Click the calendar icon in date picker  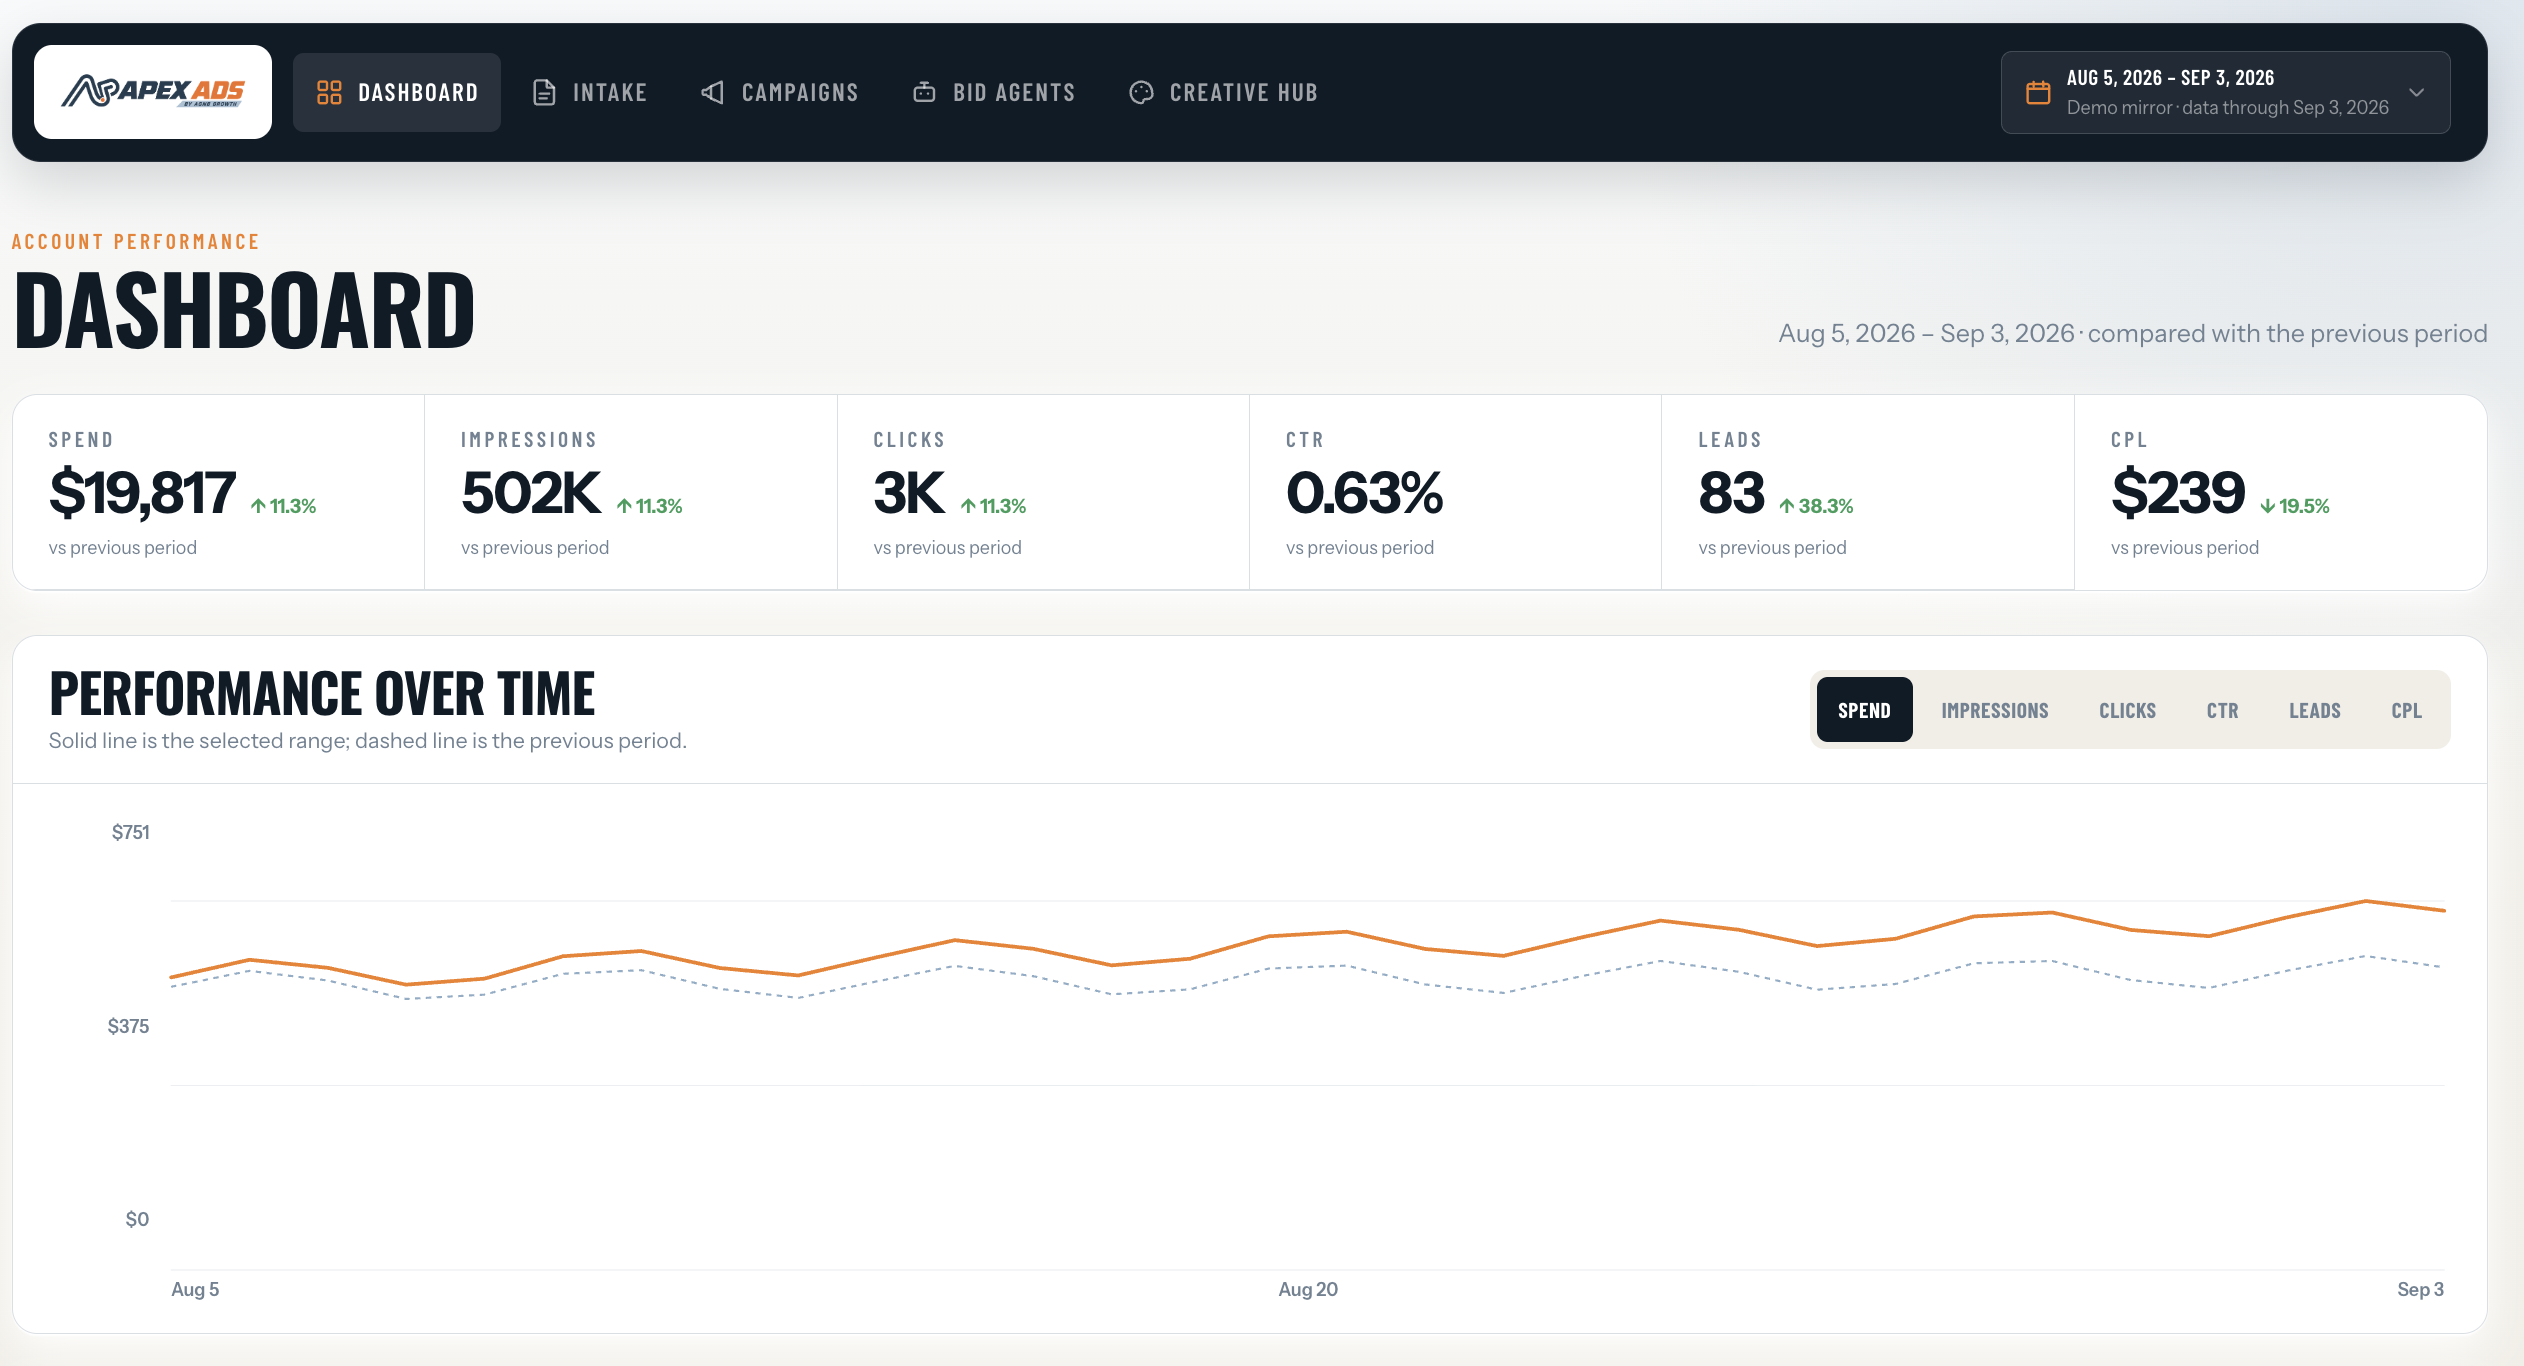[2038, 93]
